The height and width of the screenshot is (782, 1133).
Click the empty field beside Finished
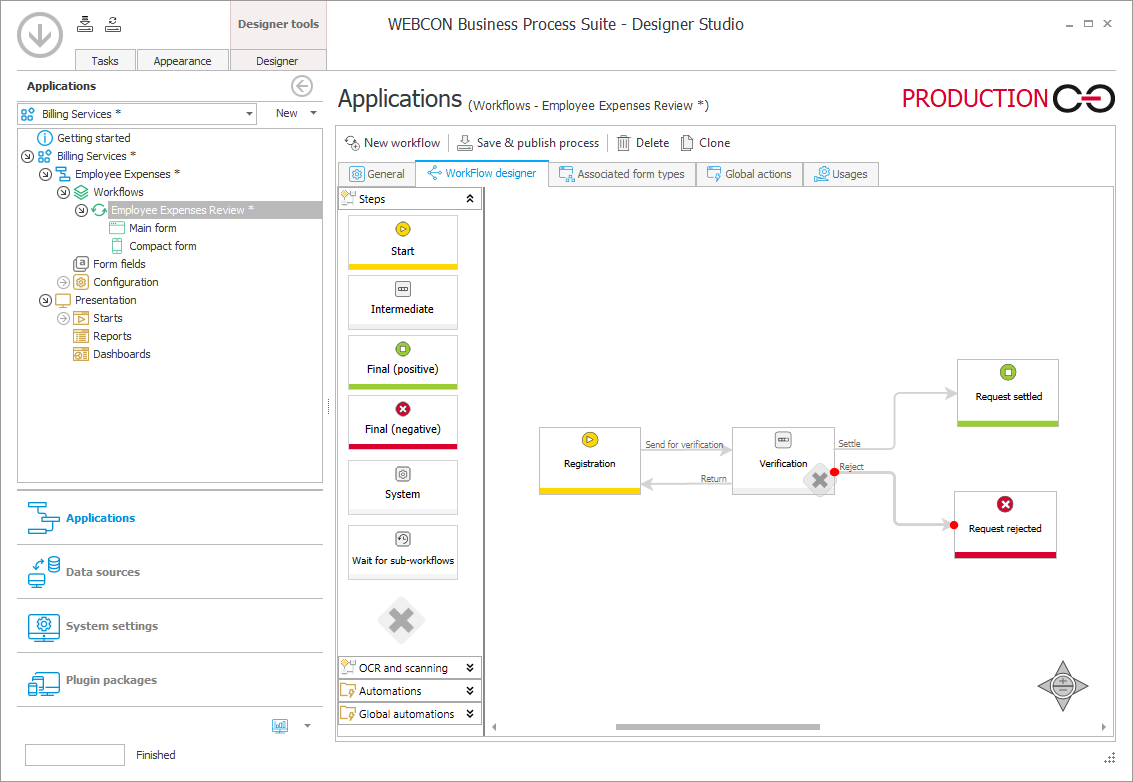(74, 755)
